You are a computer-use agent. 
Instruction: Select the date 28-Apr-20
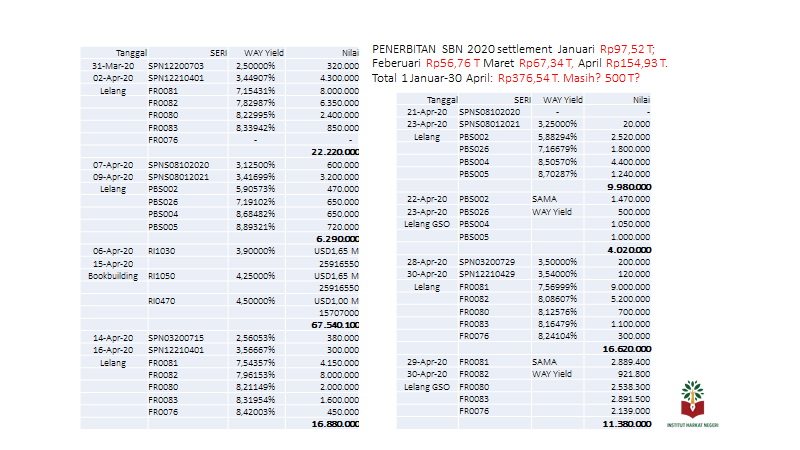coord(427,262)
